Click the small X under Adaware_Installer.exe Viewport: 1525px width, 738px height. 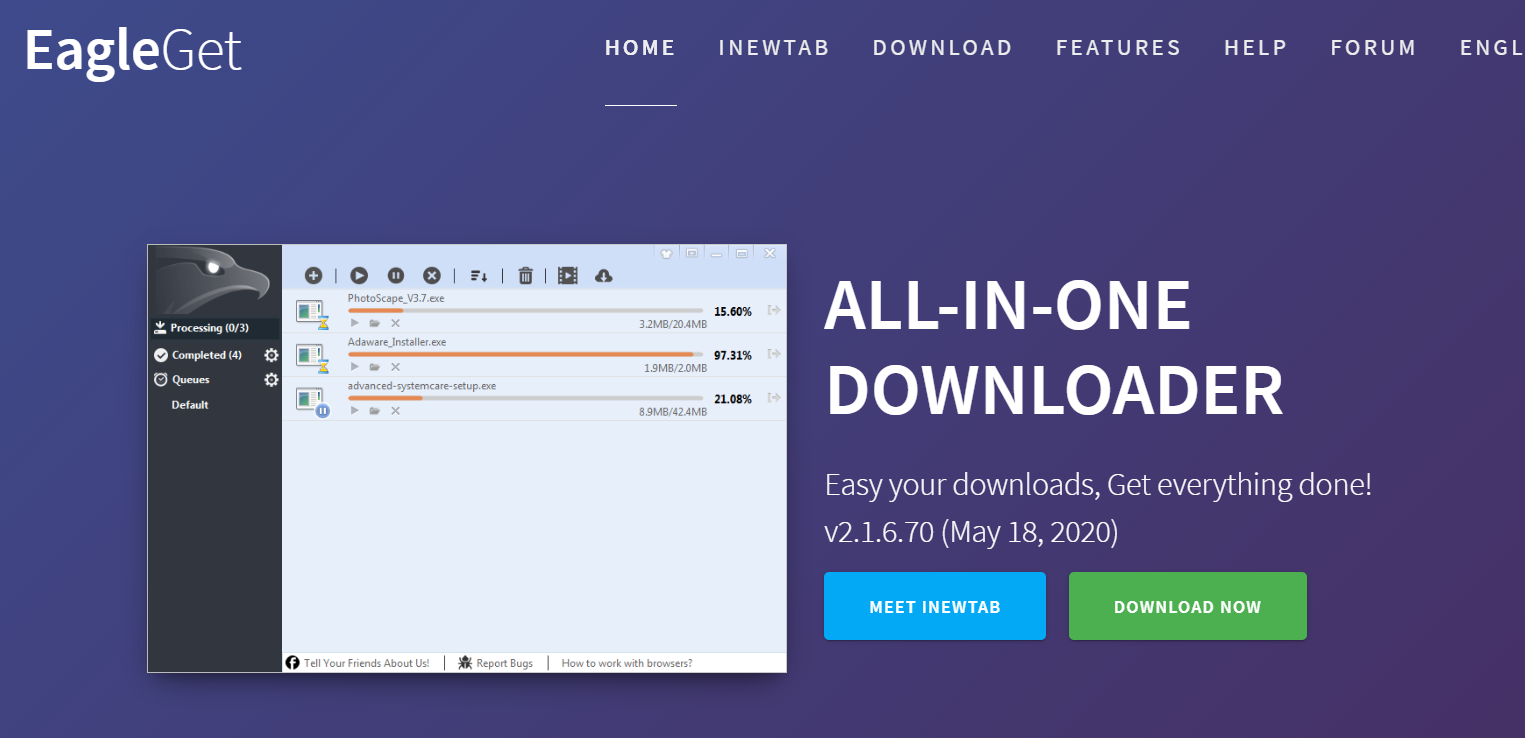pos(395,367)
